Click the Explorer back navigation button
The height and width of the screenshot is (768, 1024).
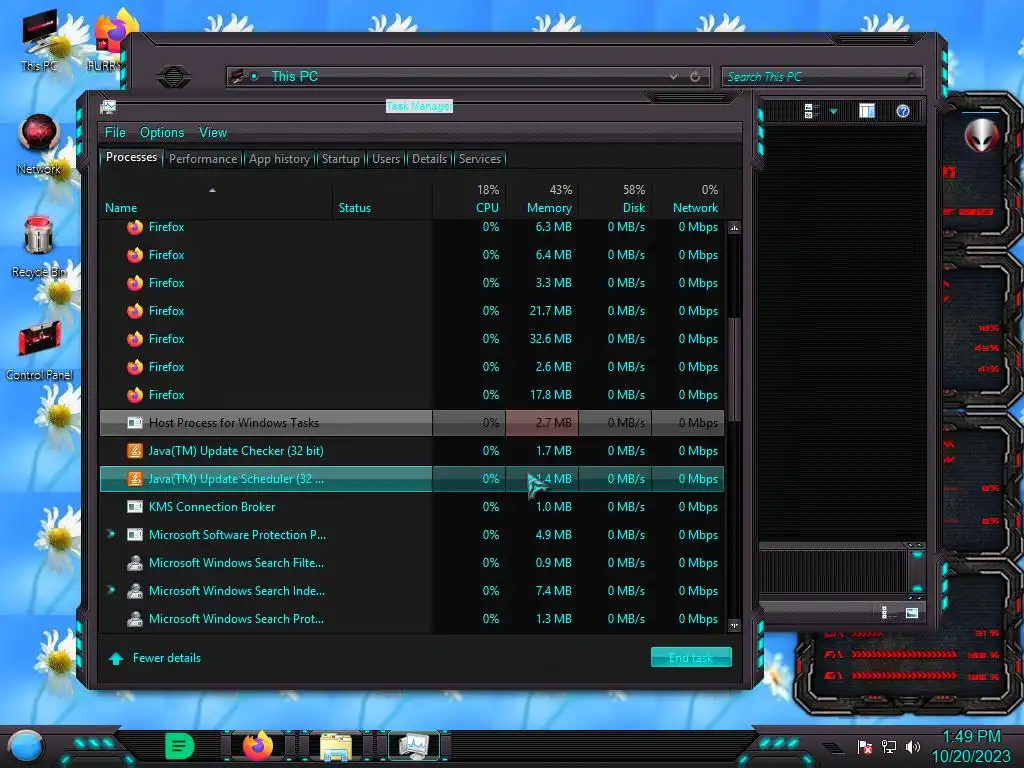pos(174,77)
